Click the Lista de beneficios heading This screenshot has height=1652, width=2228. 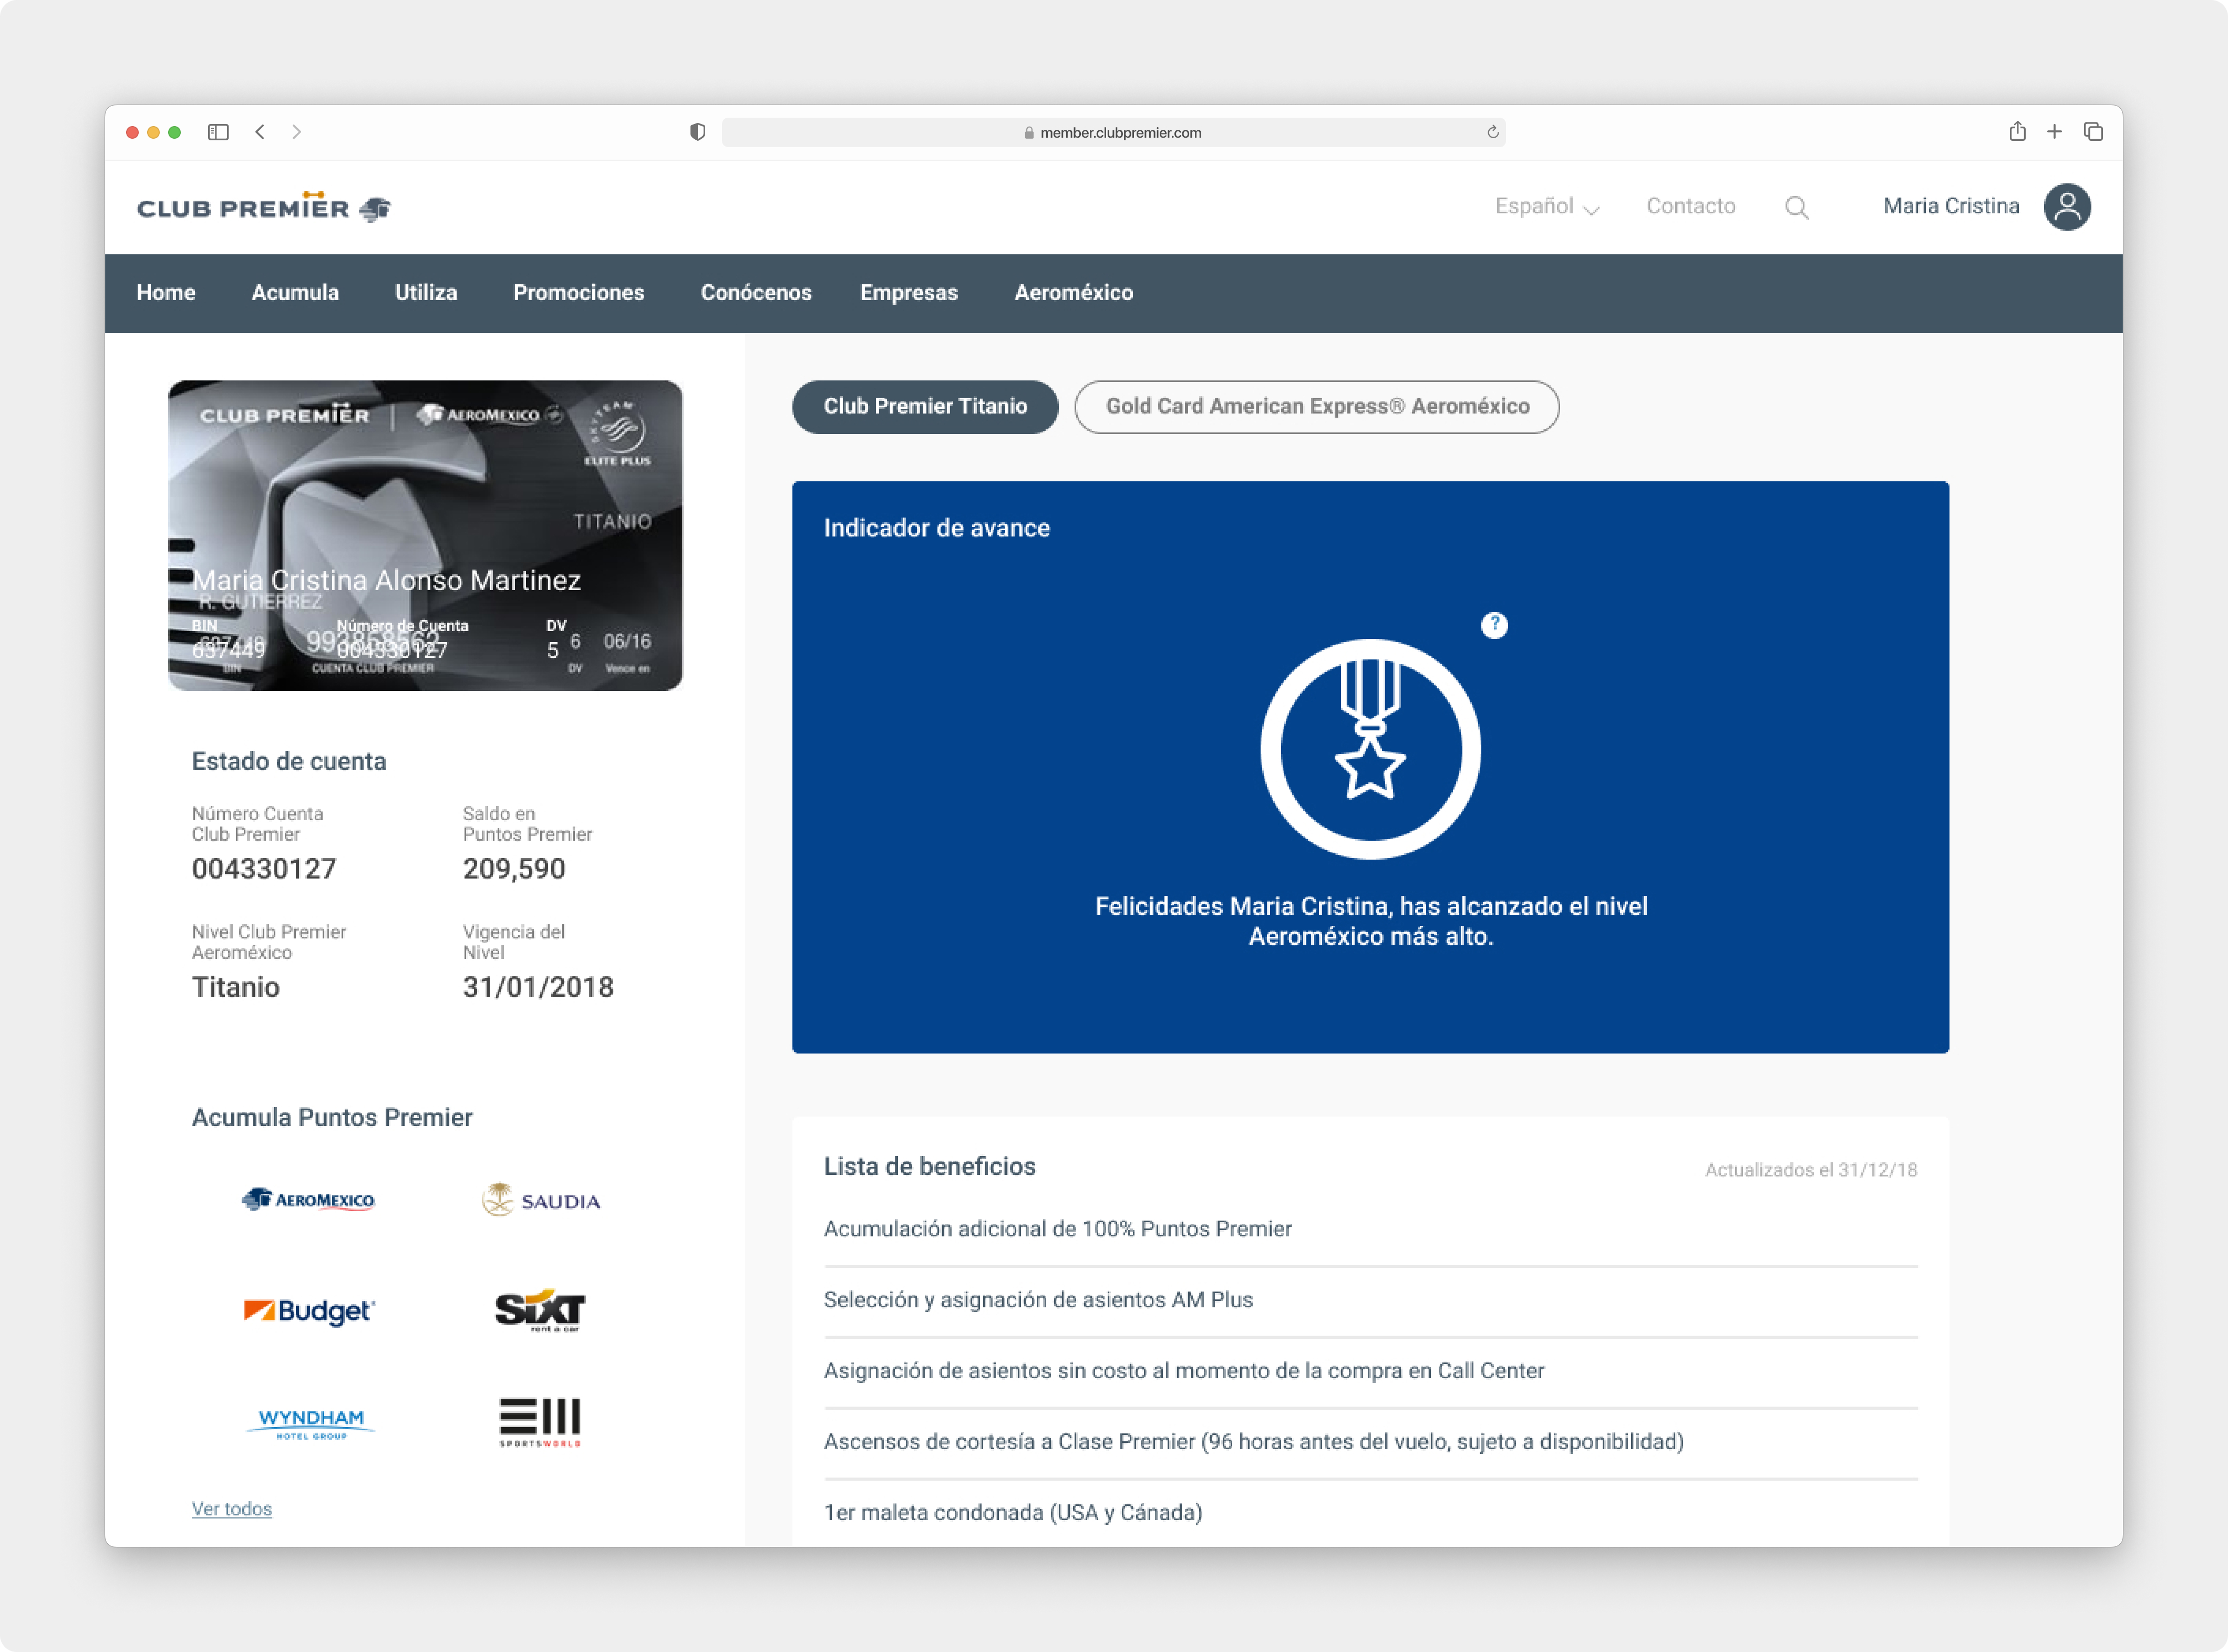click(x=930, y=1166)
